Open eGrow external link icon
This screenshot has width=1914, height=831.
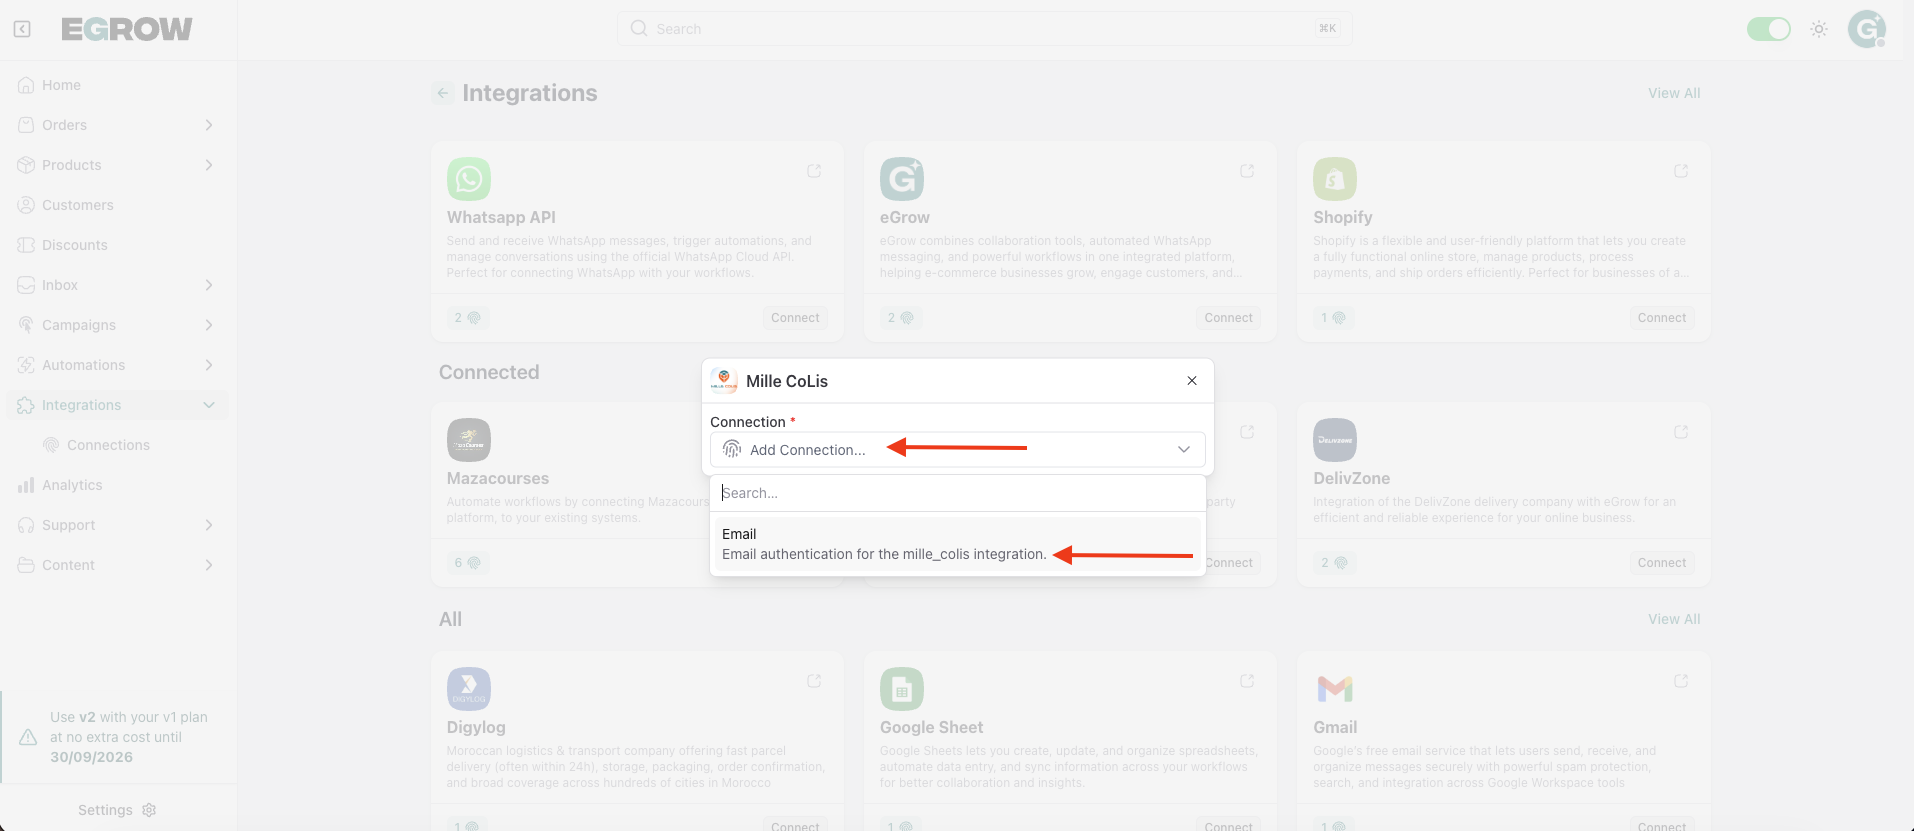coord(1247,171)
